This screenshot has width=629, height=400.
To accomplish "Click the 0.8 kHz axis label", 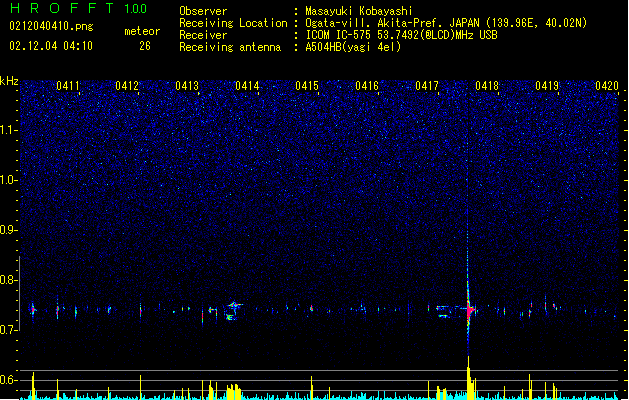I will point(8,280).
